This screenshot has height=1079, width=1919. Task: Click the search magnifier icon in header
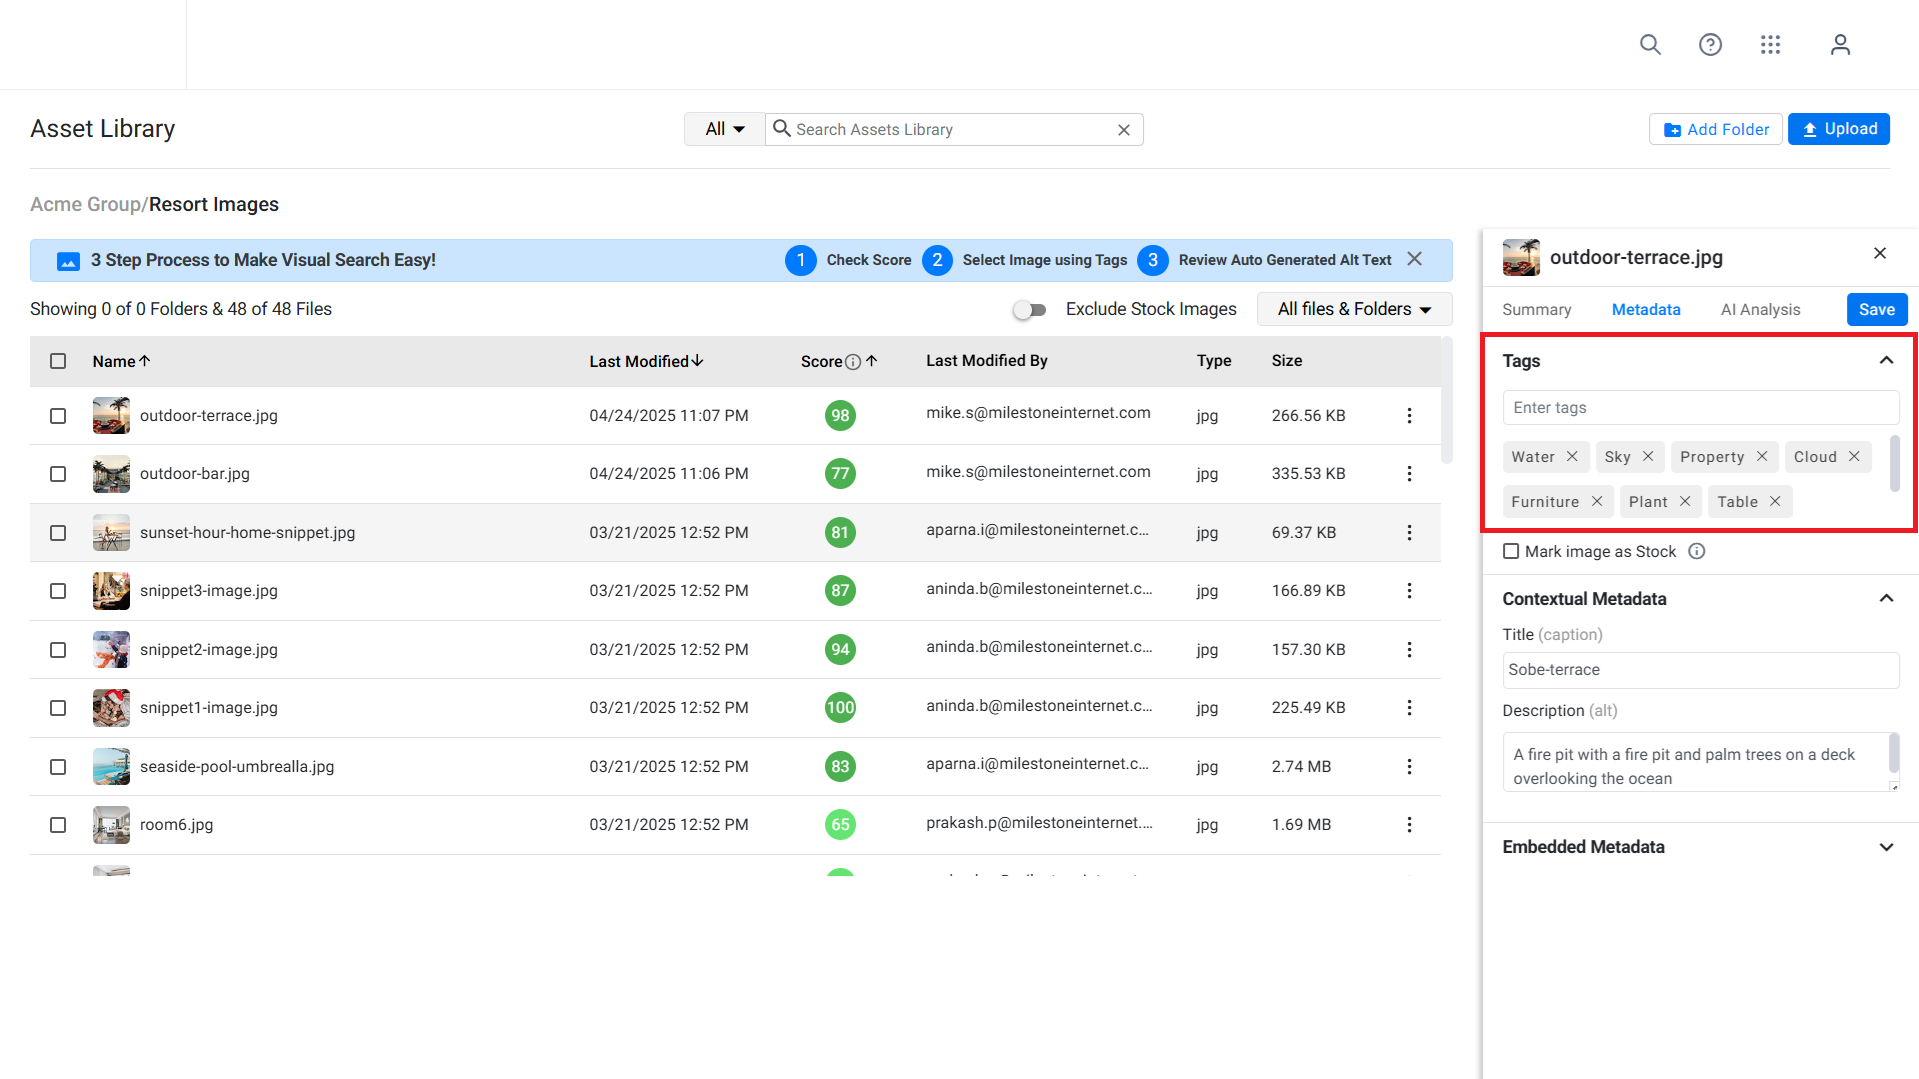1650,45
